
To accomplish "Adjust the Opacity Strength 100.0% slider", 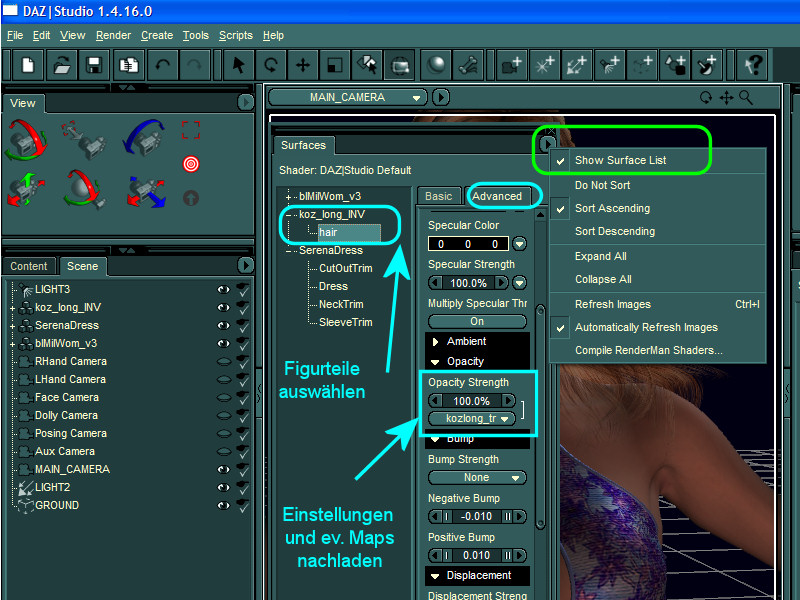I will click(x=472, y=401).
